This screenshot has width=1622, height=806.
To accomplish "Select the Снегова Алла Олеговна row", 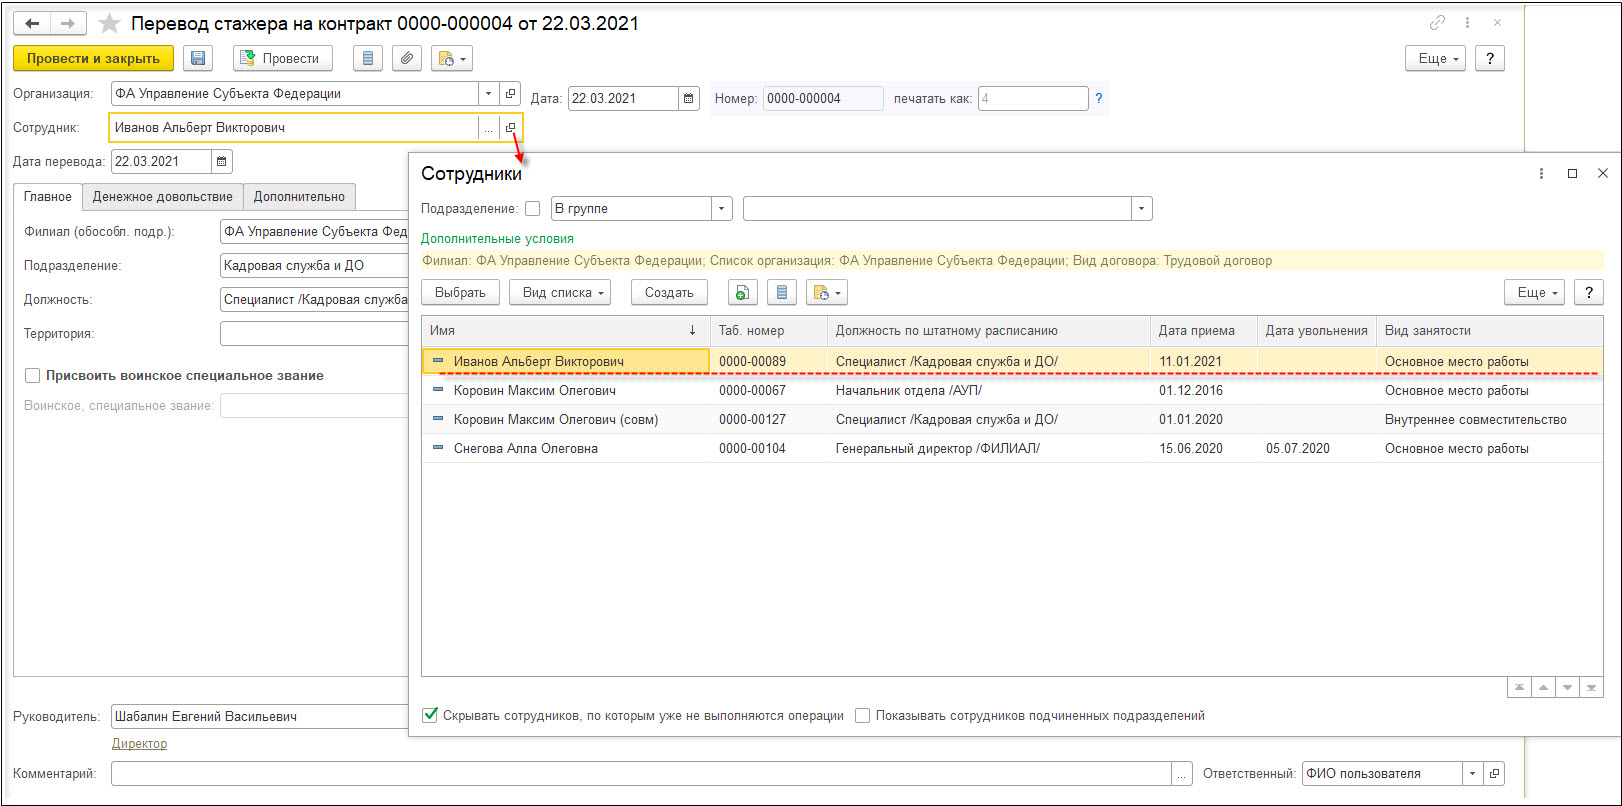I will [x=1012, y=448].
